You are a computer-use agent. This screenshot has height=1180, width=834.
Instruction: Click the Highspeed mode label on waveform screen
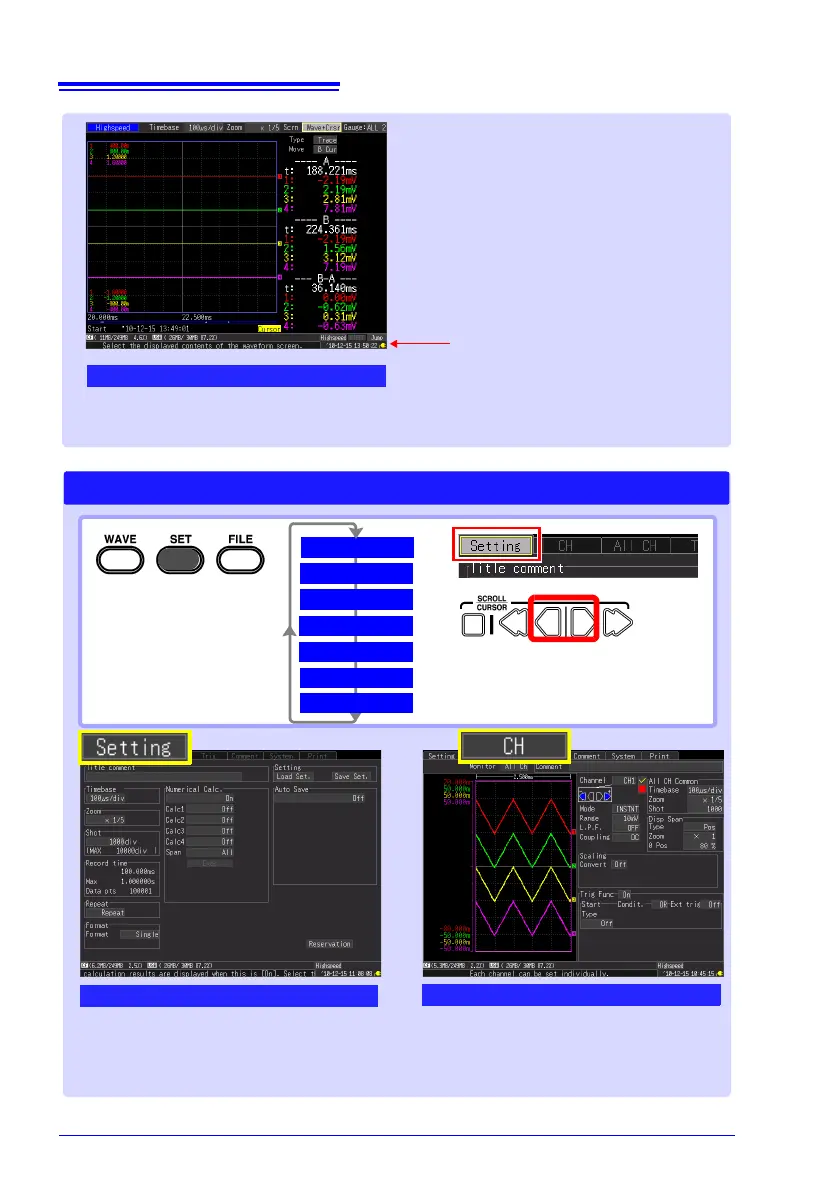click(112, 128)
